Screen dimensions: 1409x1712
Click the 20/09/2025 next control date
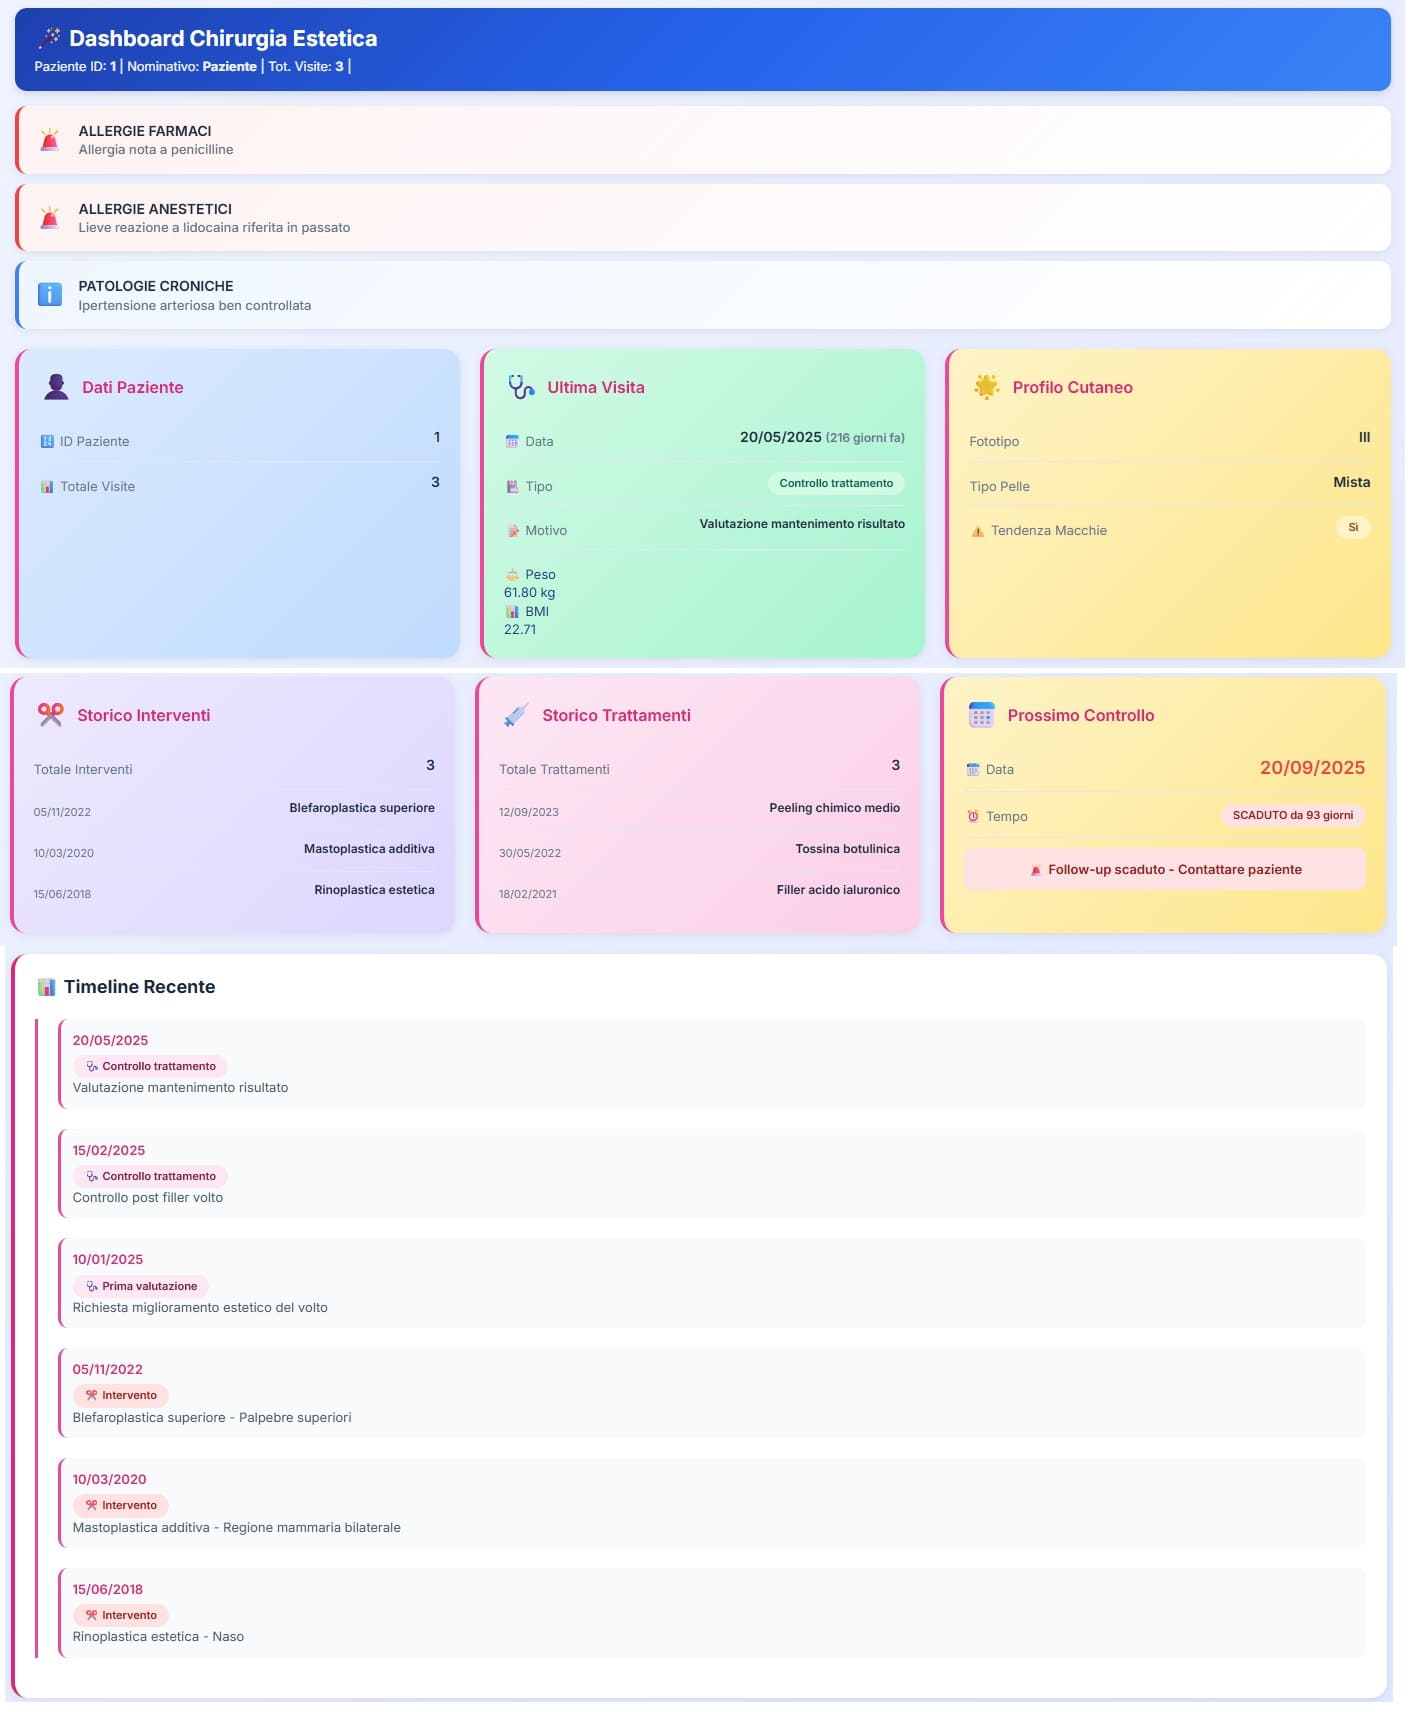[1312, 768]
